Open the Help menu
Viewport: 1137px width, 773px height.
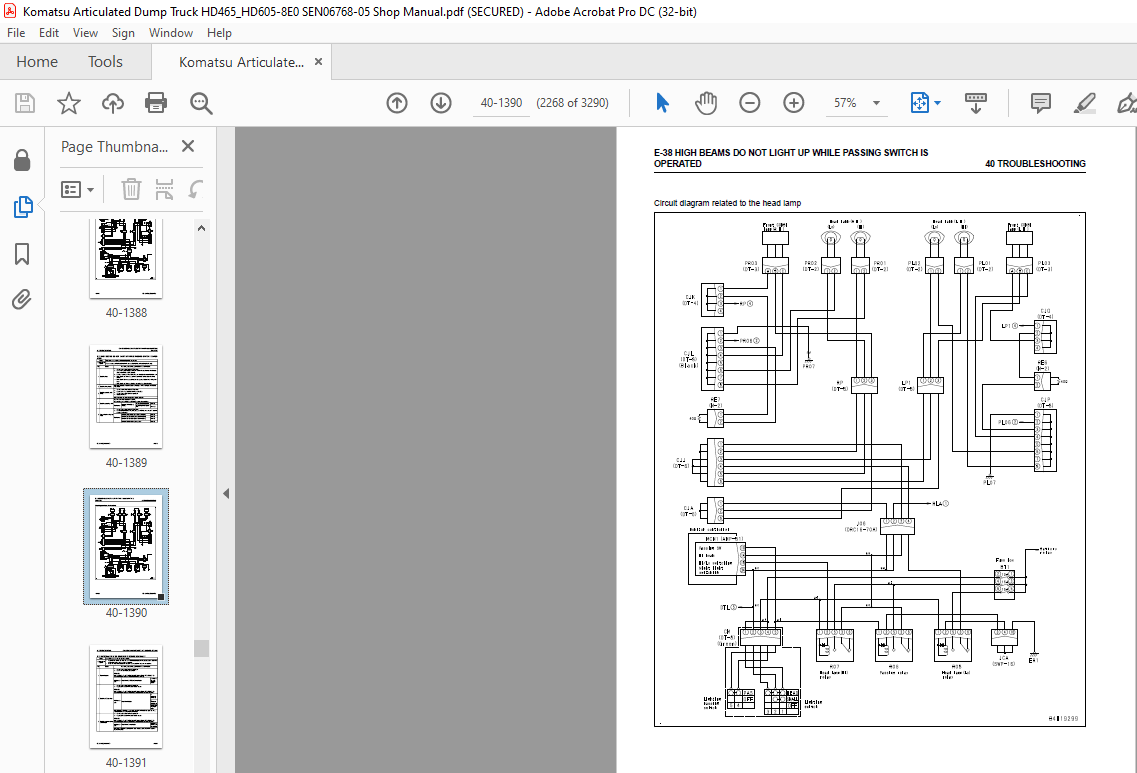219,33
